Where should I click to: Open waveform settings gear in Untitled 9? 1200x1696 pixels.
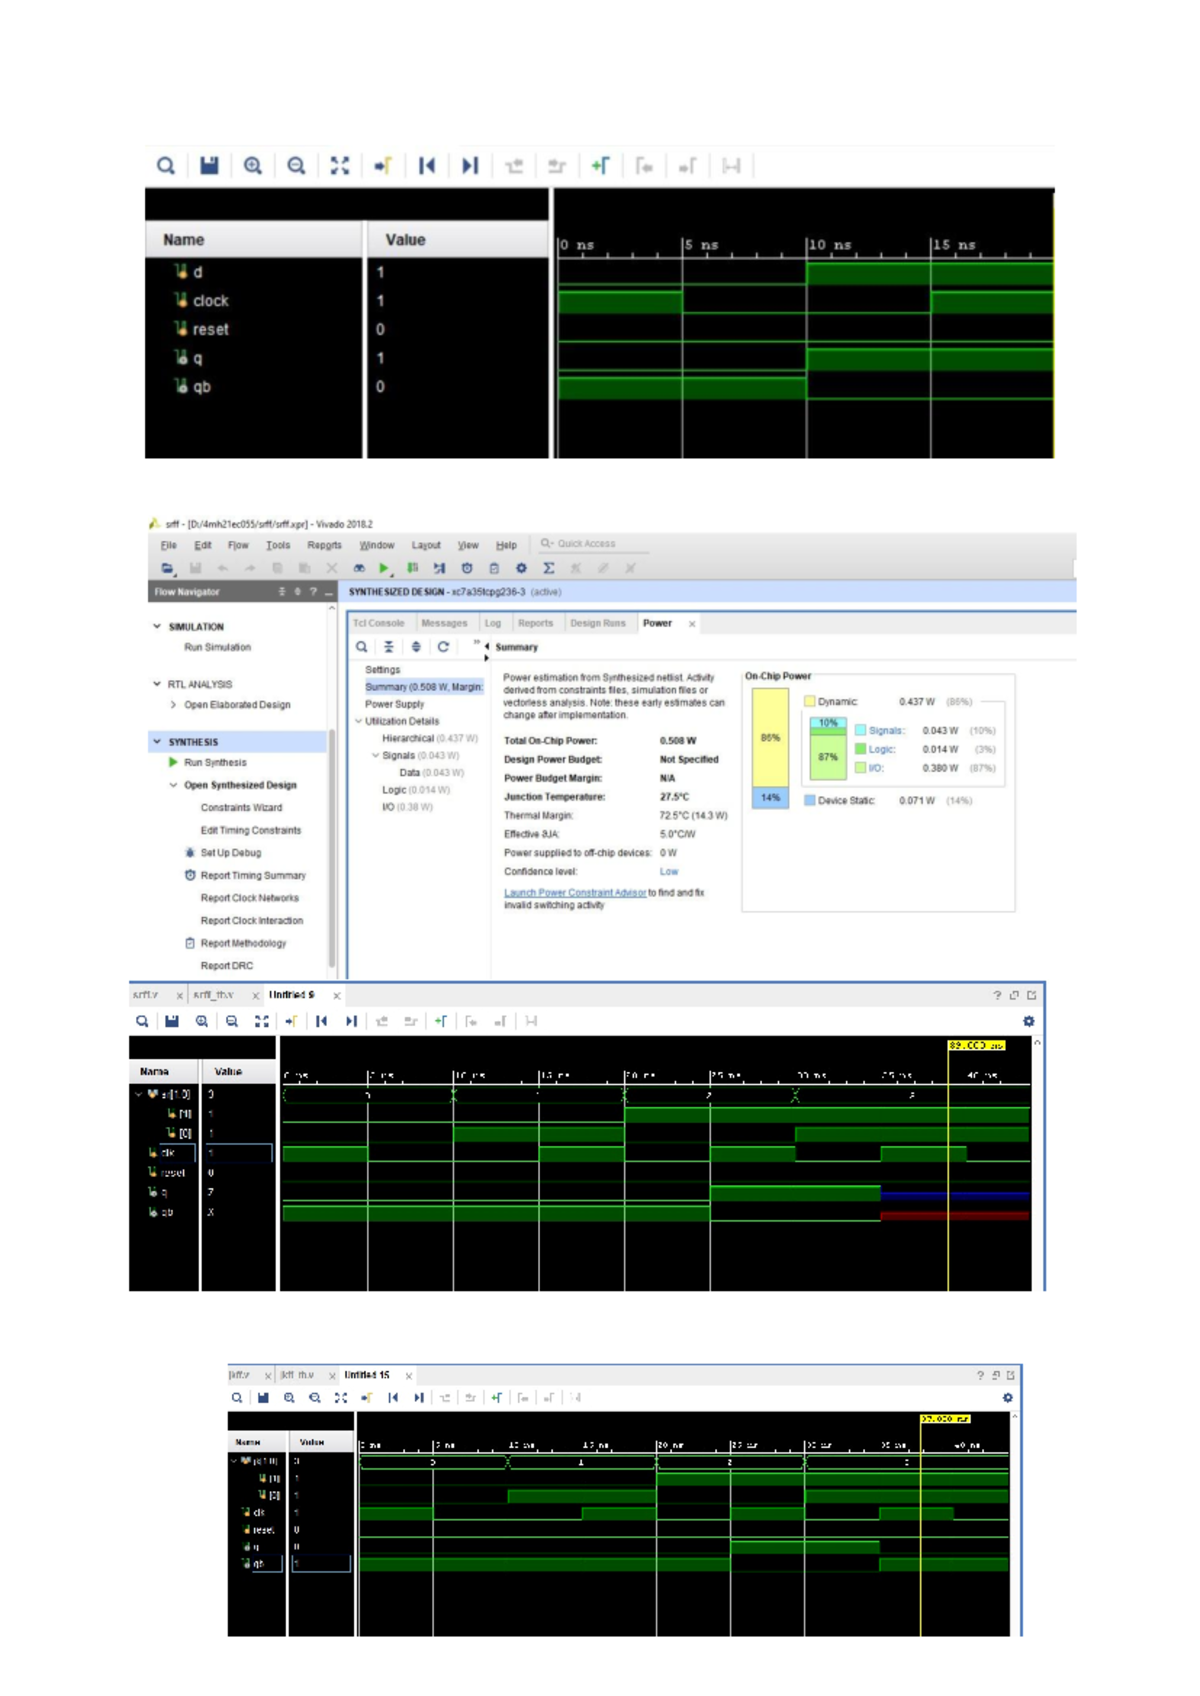tap(1028, 1021)
